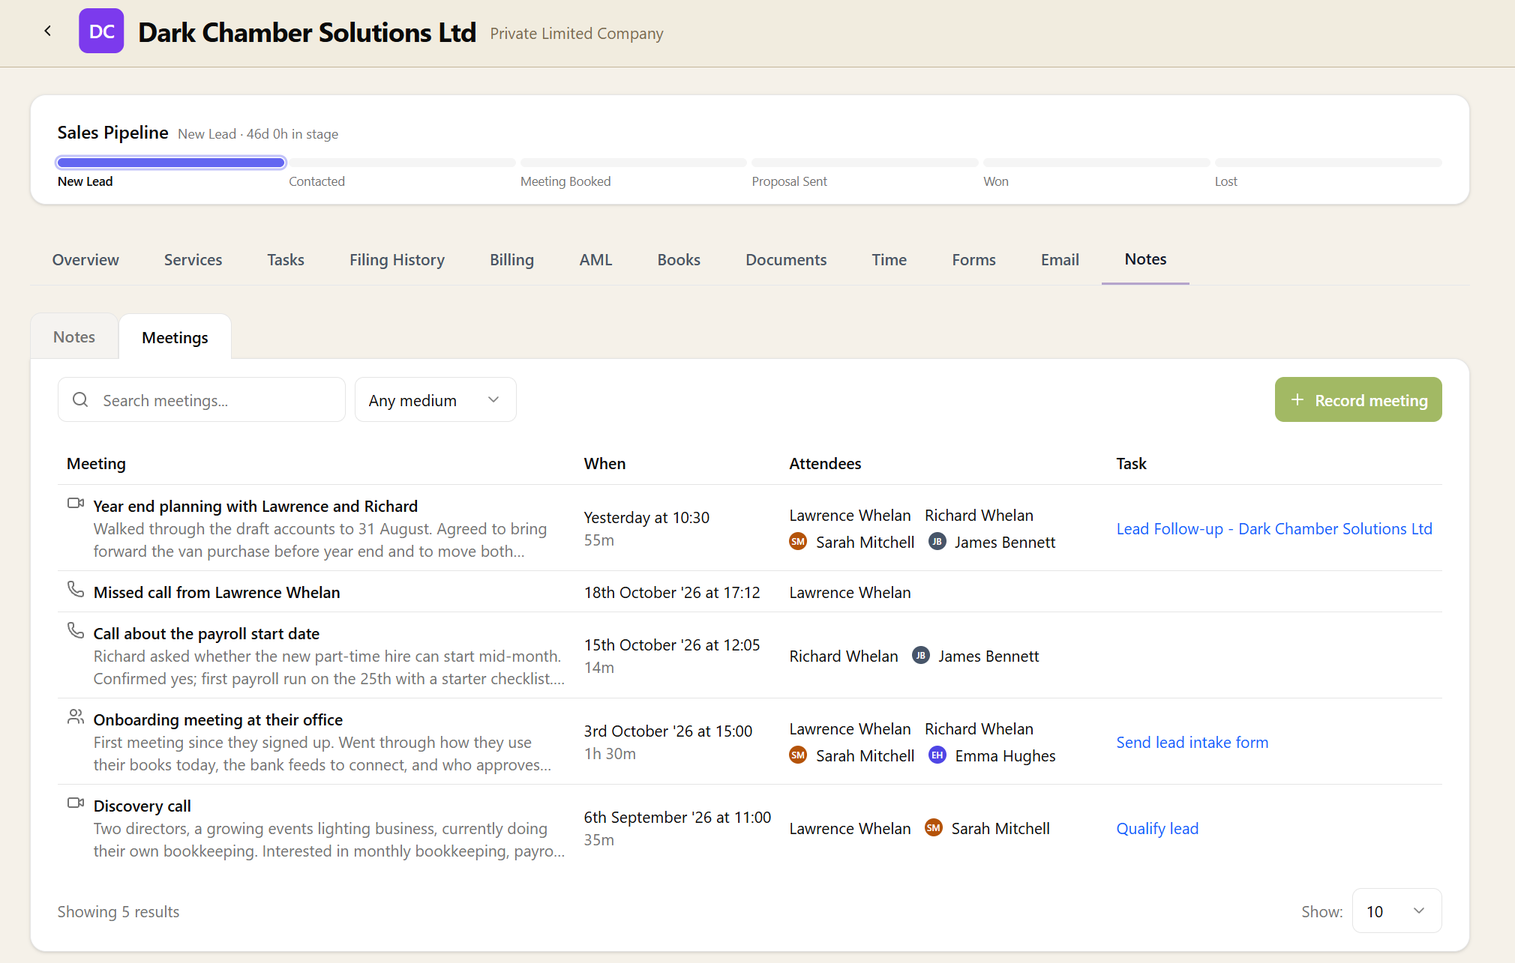Screen dimensions: 1515x963
Task: Open the Filing History tab
Action: (397, 259)
